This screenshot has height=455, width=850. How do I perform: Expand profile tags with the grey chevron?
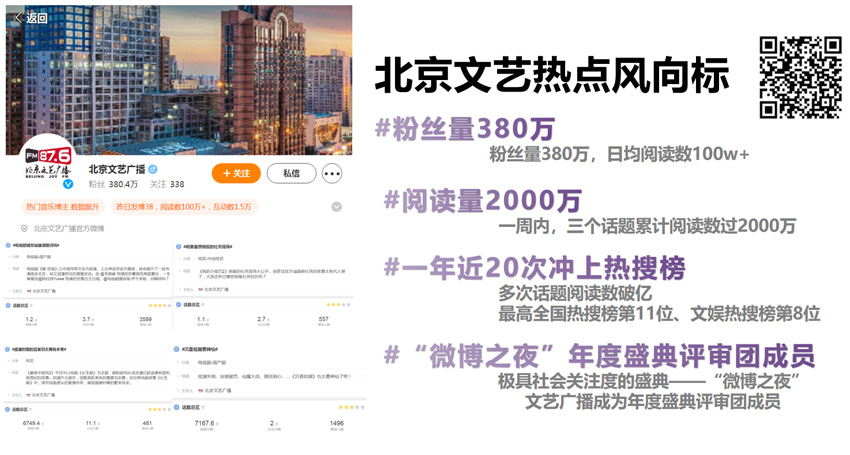coord(337,207)
